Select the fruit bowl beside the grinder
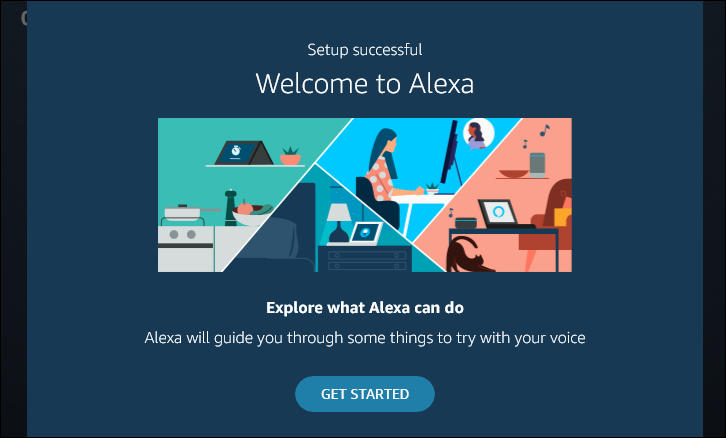726x438 pixels. [251, 213]
